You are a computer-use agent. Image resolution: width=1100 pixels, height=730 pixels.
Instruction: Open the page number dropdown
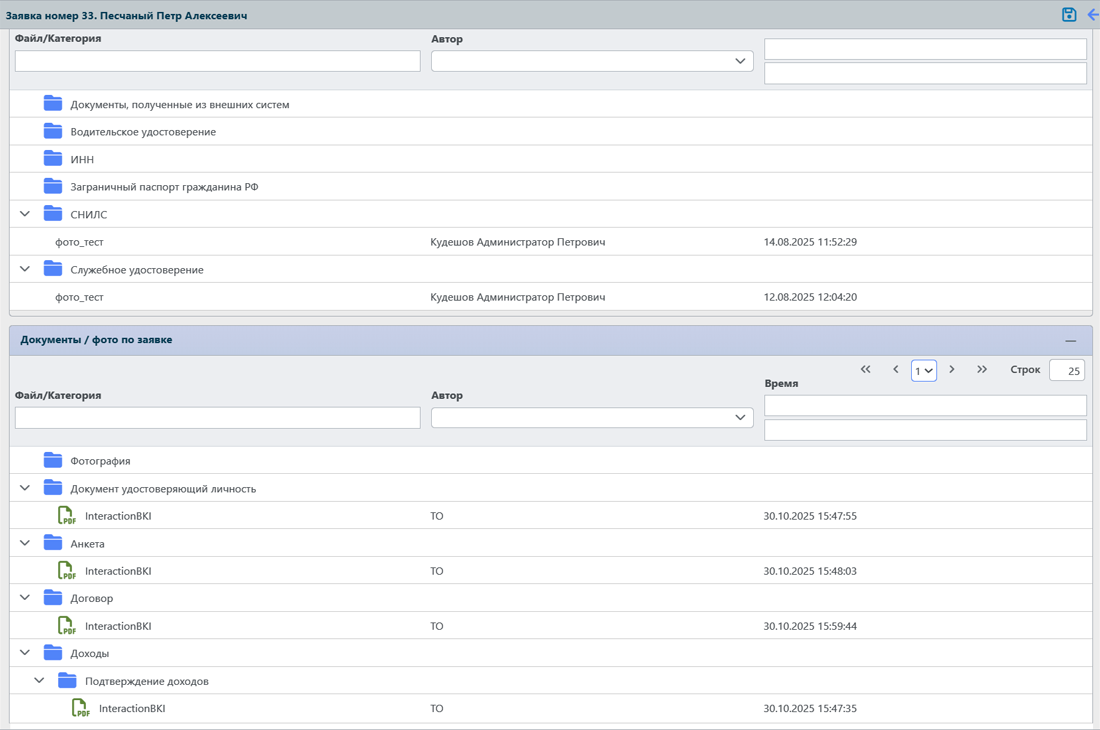click(923, 371)
